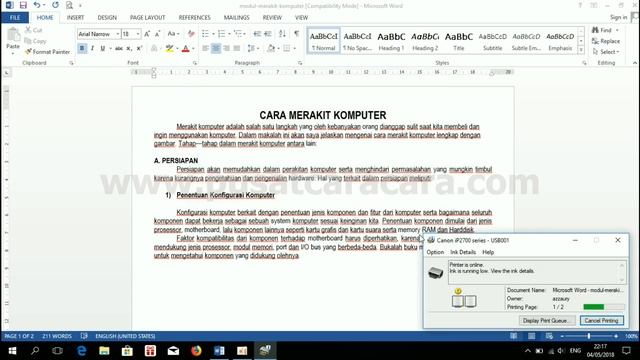This screenshot has height=360, width=640.
Task: Click the Bullets list icon
Action: click(x=205, y=33)
